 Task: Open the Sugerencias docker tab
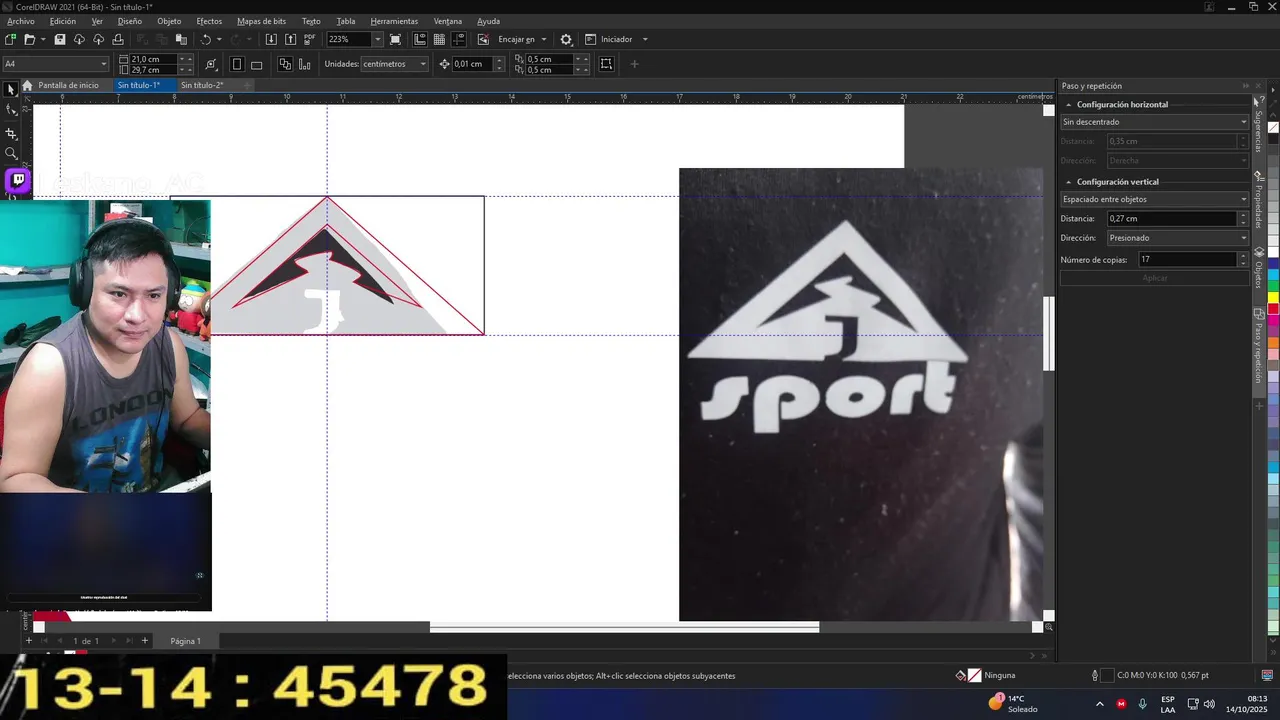1258,126
